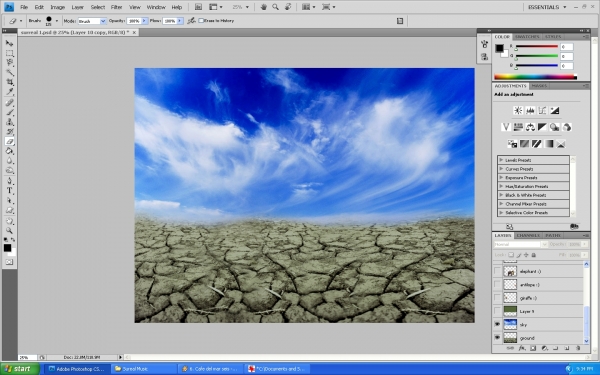Hide the sky layer
600x375 pixels.
tap(497, 324)
